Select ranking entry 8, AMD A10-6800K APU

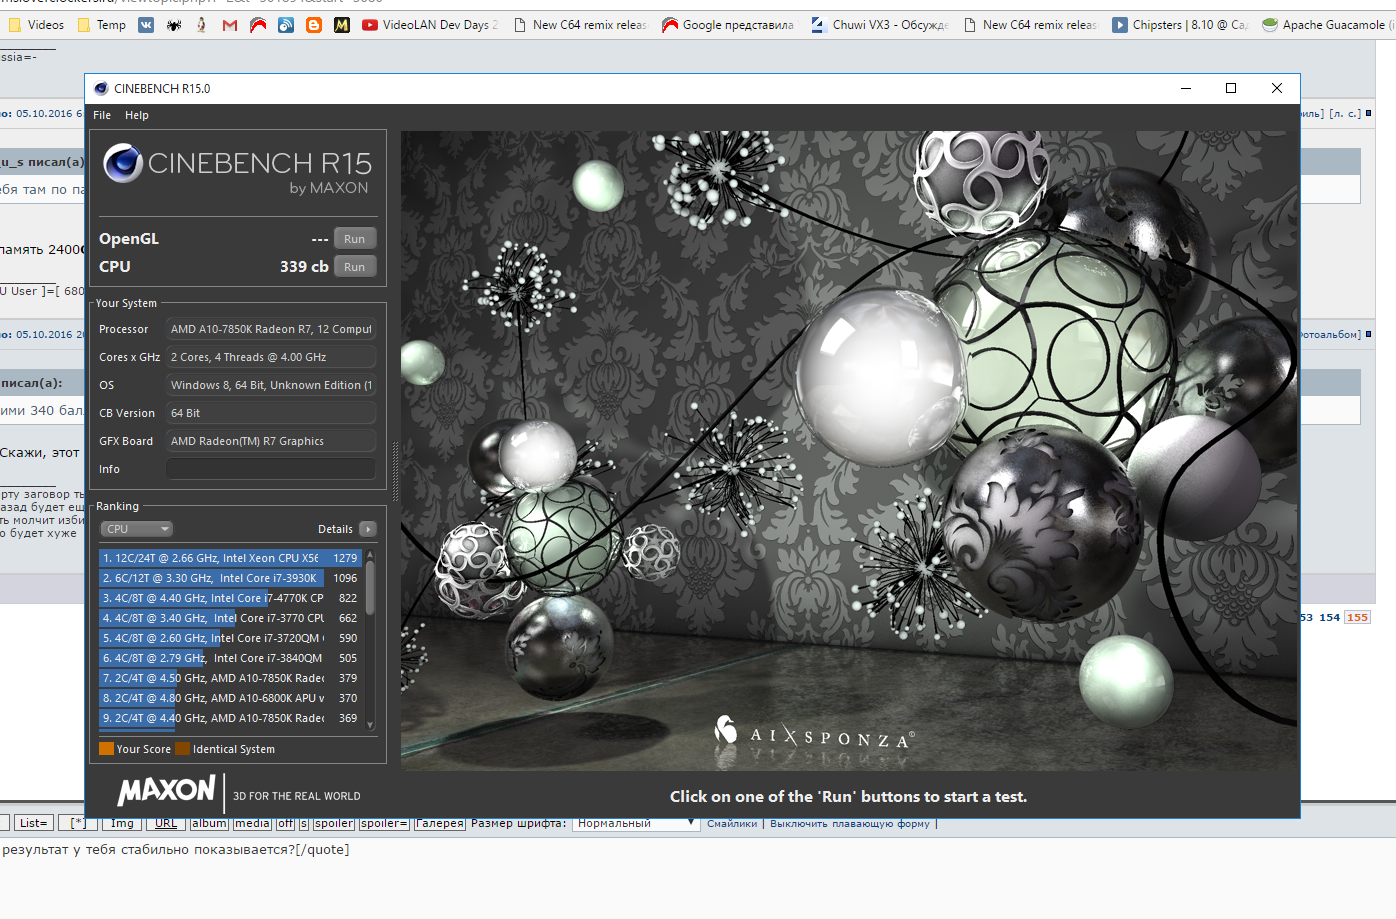[x=229, y=698]
